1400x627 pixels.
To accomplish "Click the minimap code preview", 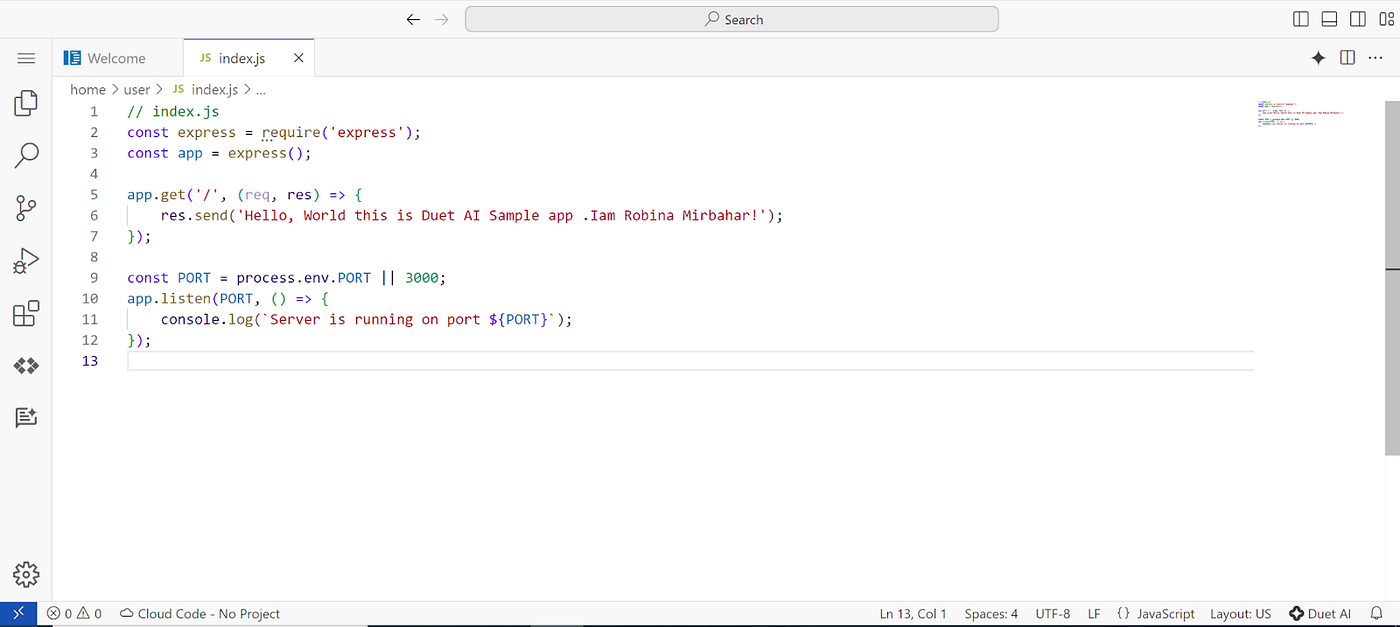I will click(1300, 112).
